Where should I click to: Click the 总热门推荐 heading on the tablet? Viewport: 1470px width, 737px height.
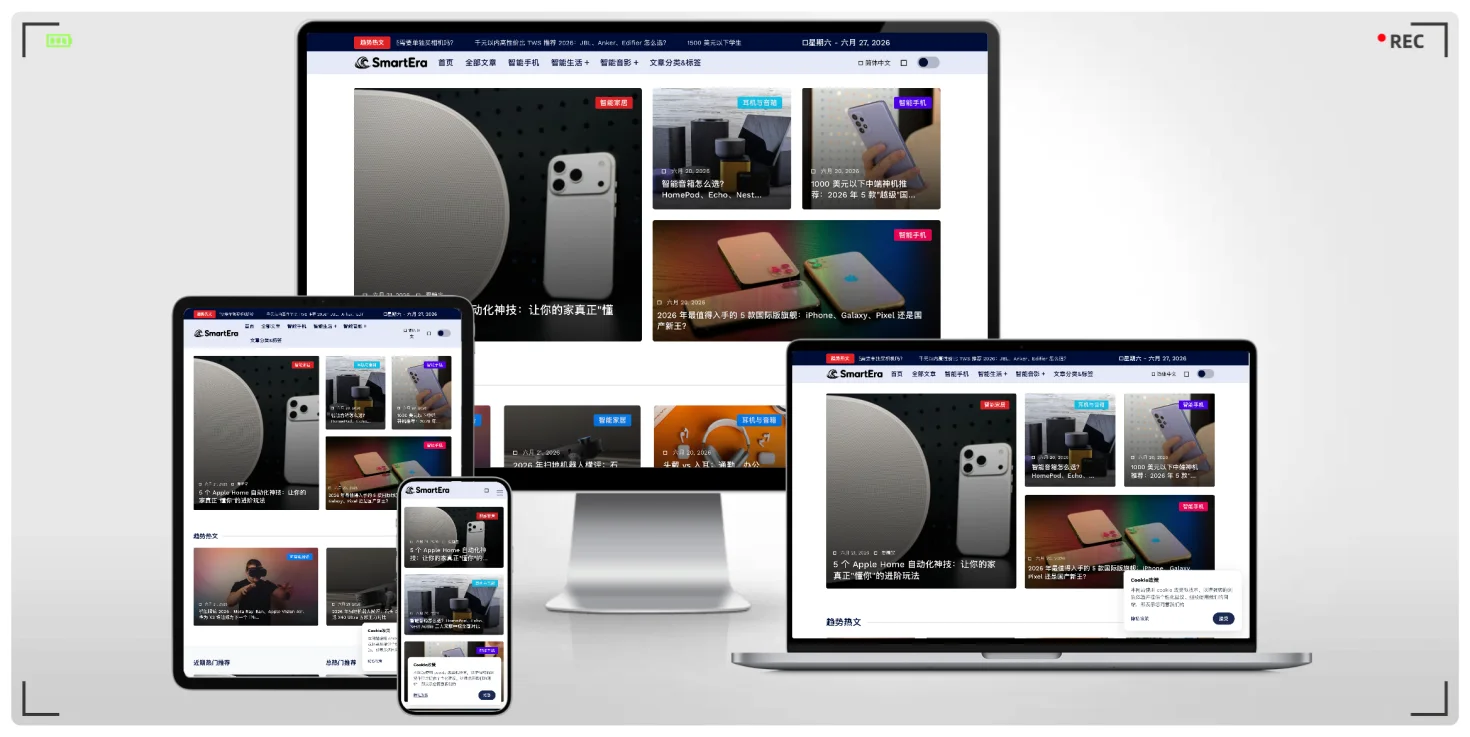[x=340, y=662]
